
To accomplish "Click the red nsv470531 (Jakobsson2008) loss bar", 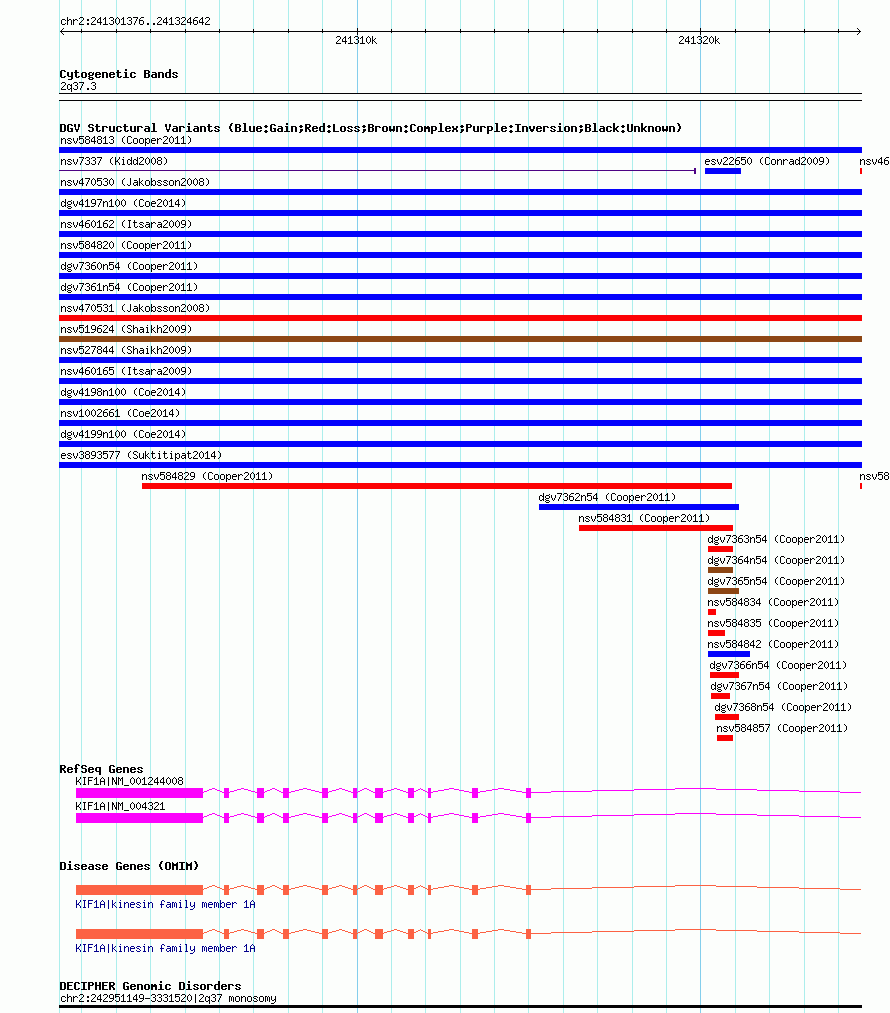I will 461,318.
